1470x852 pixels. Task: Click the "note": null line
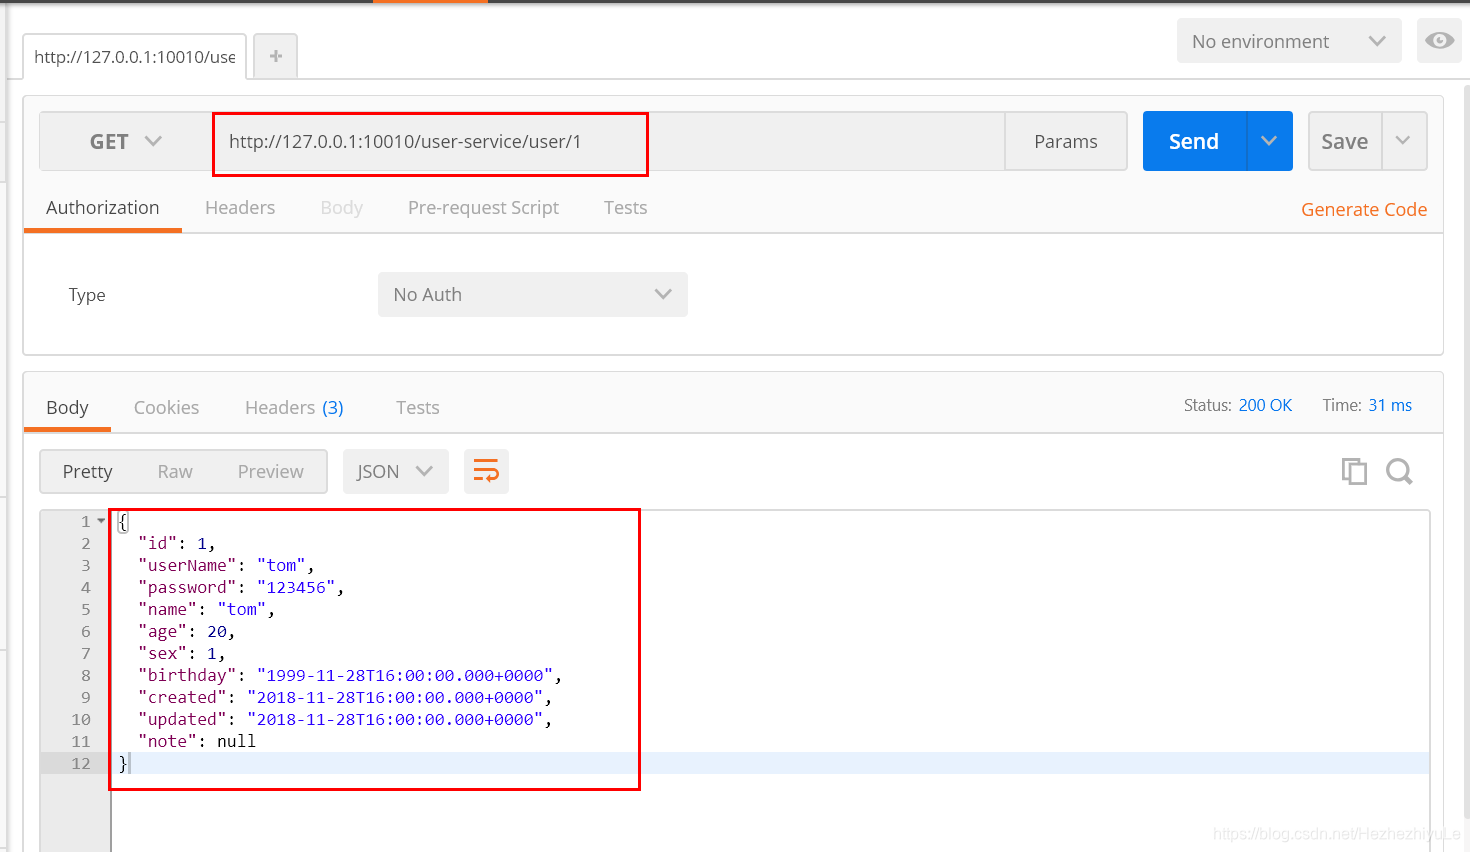coord(197,741)
